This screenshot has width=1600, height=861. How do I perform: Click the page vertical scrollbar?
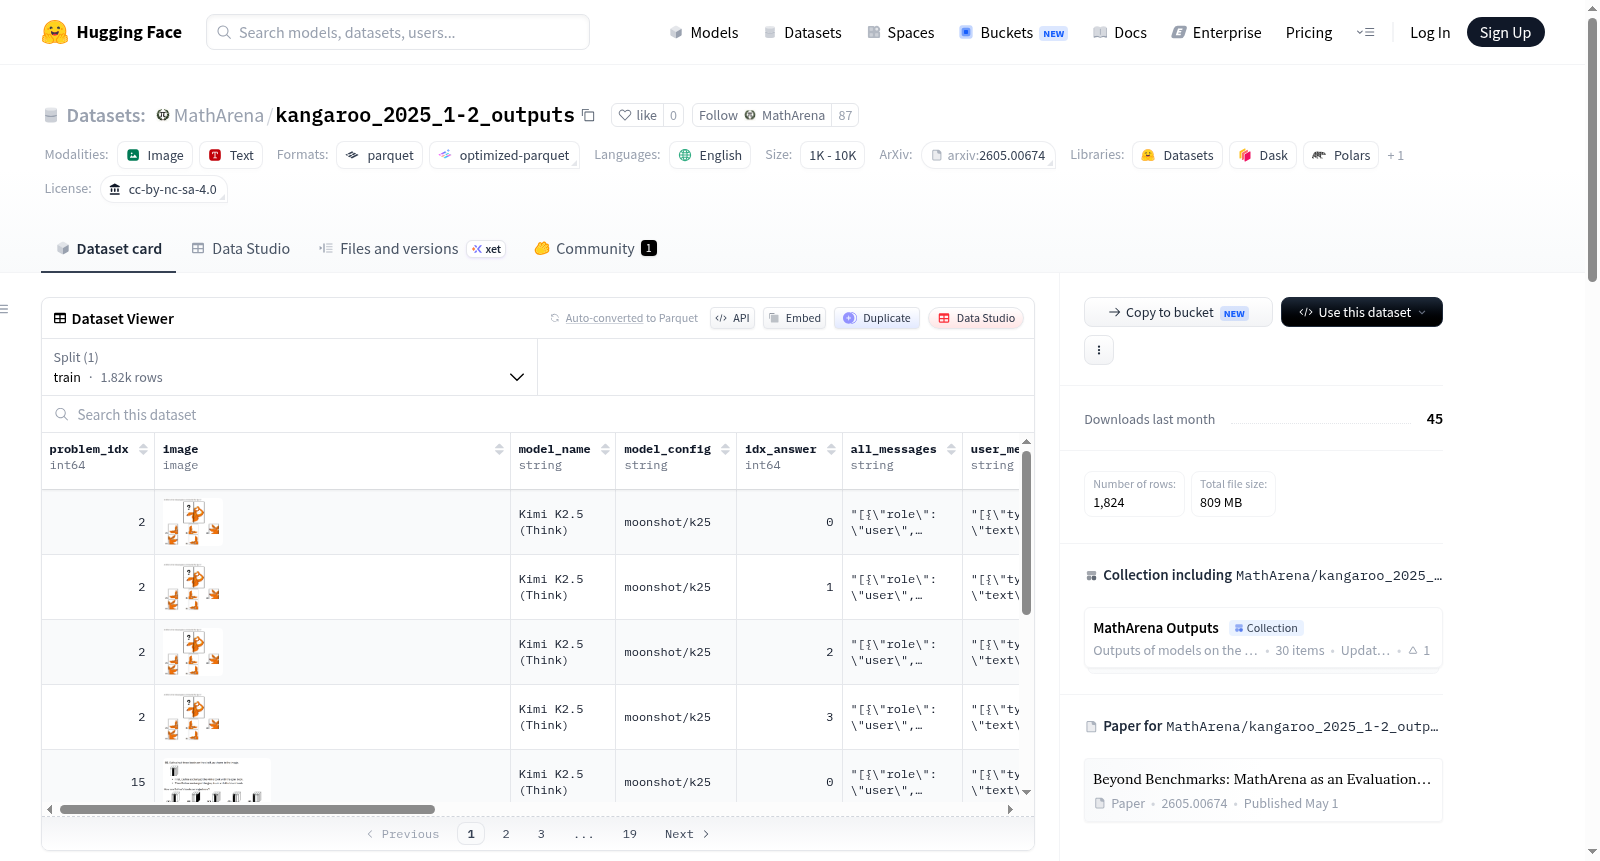tap(1592, 150)
